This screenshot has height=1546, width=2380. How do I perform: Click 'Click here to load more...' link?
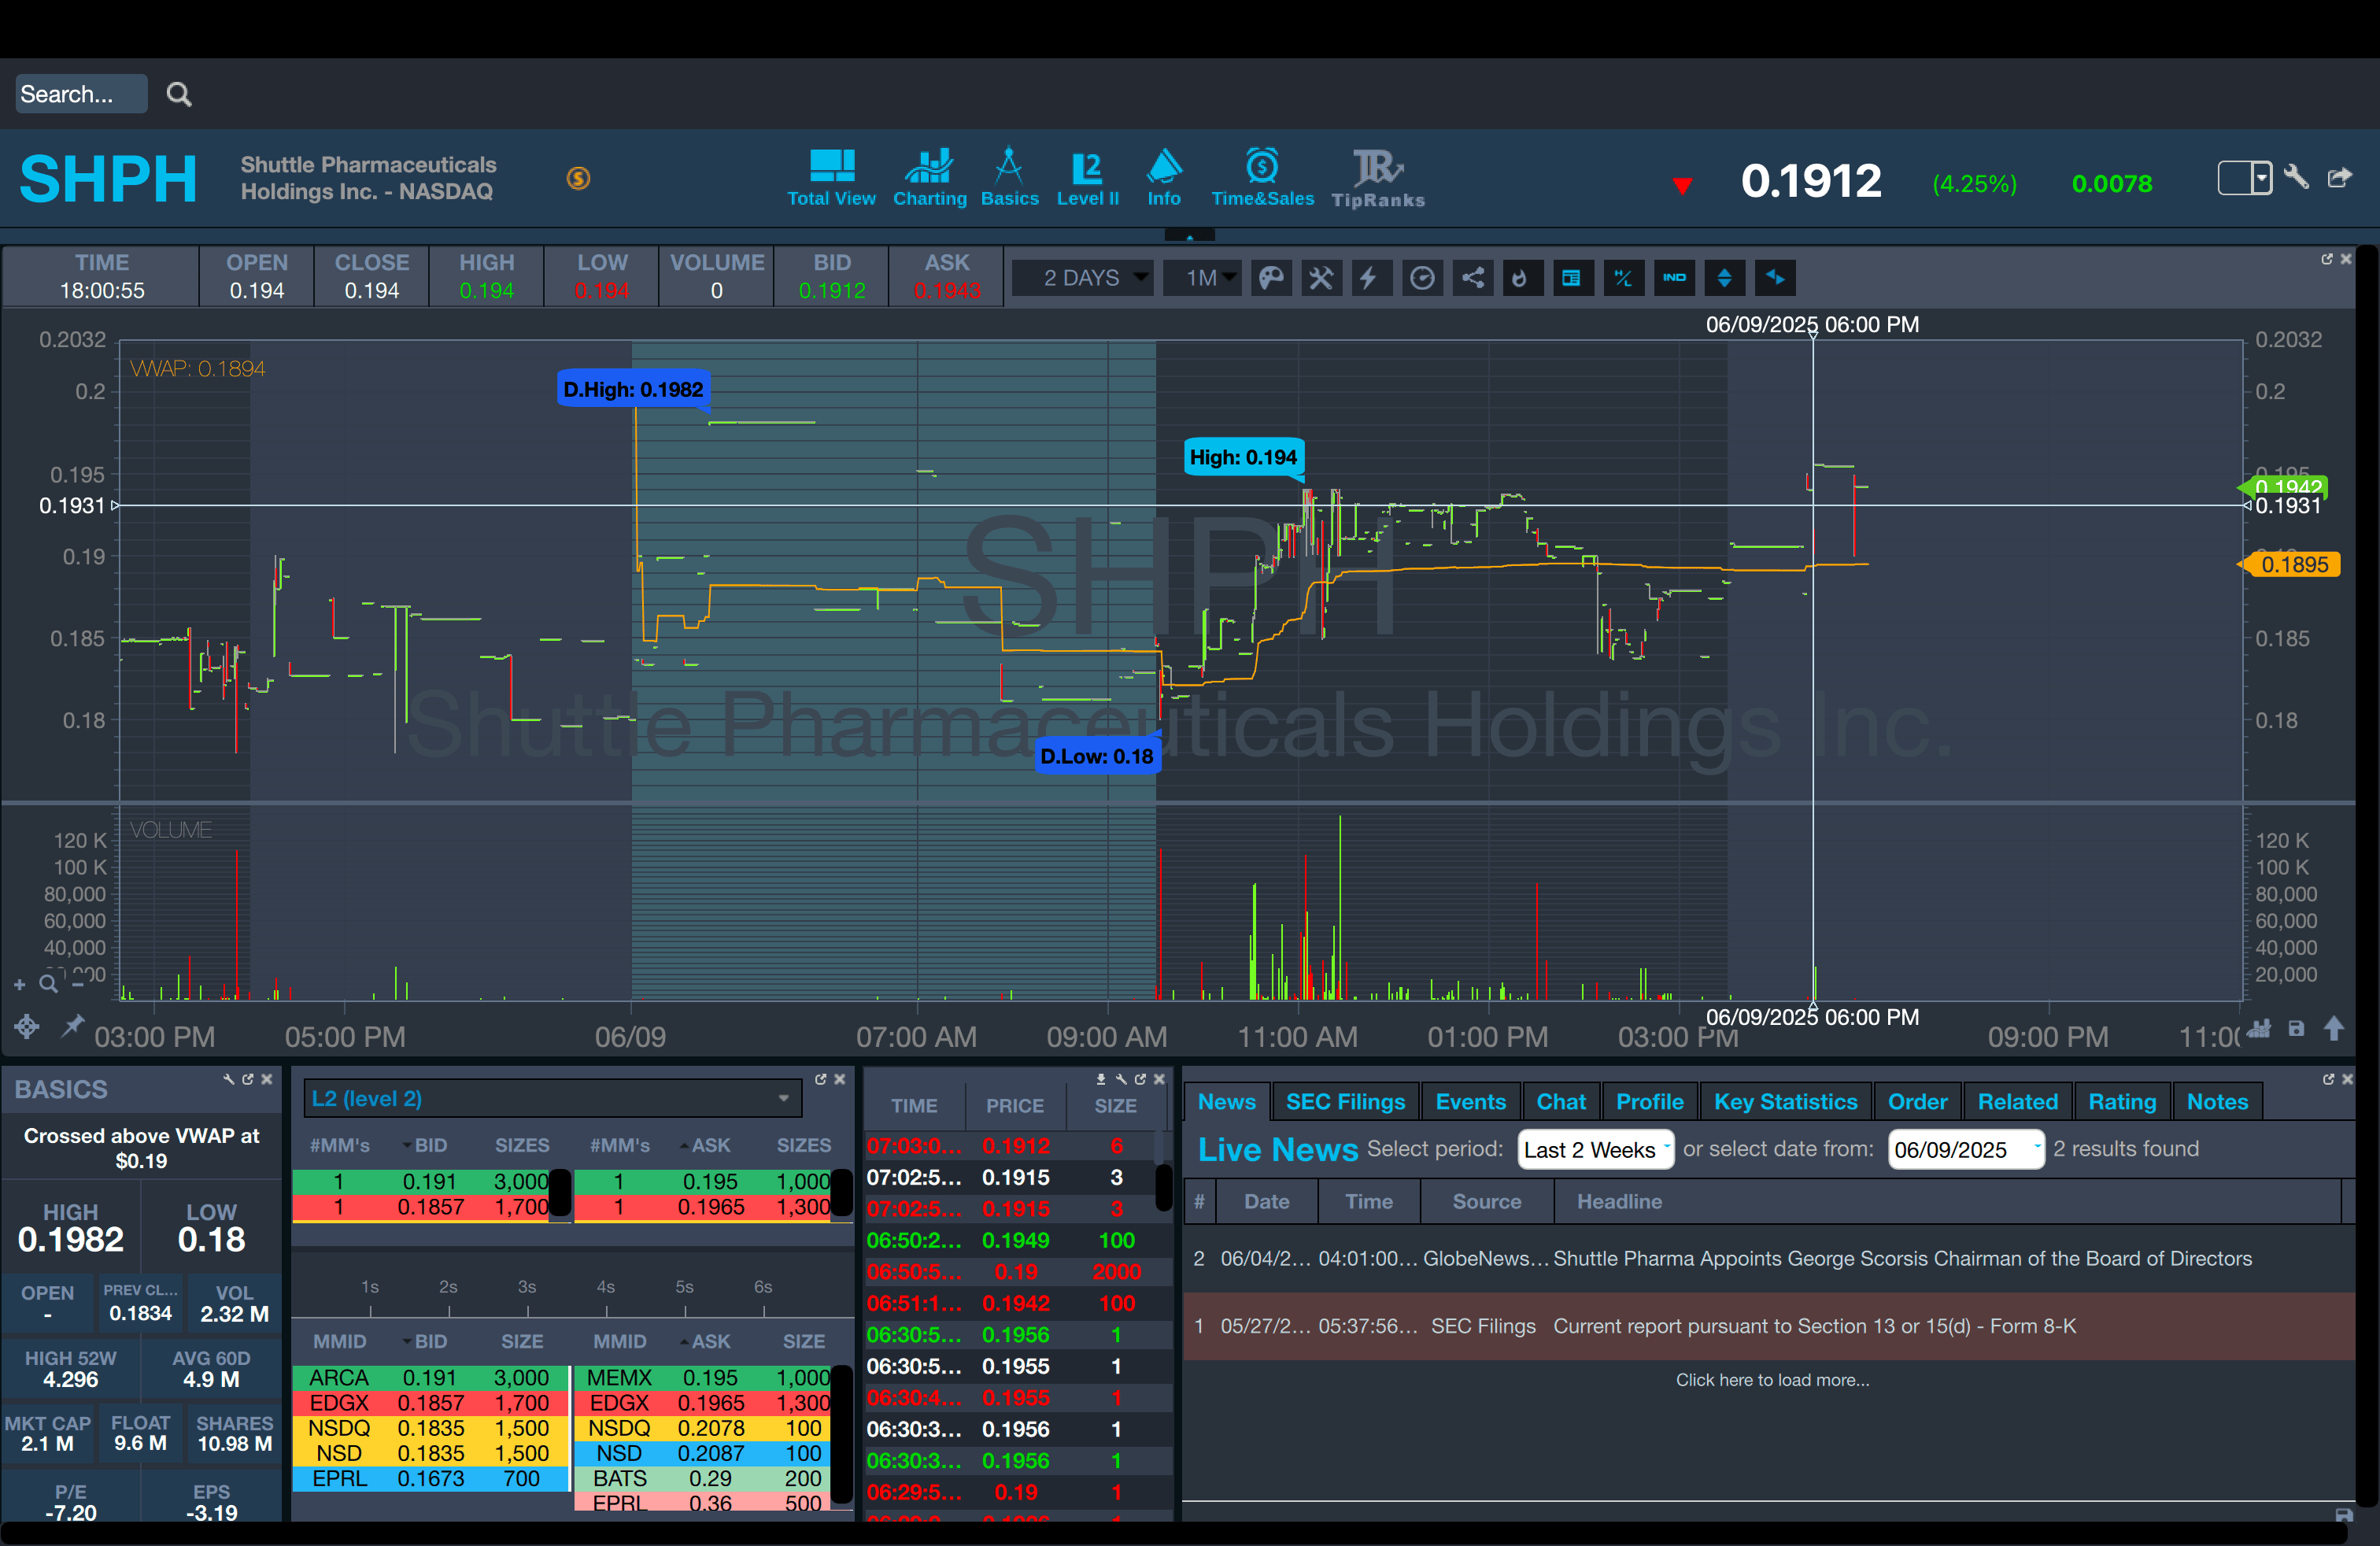coord(1771,1380)
